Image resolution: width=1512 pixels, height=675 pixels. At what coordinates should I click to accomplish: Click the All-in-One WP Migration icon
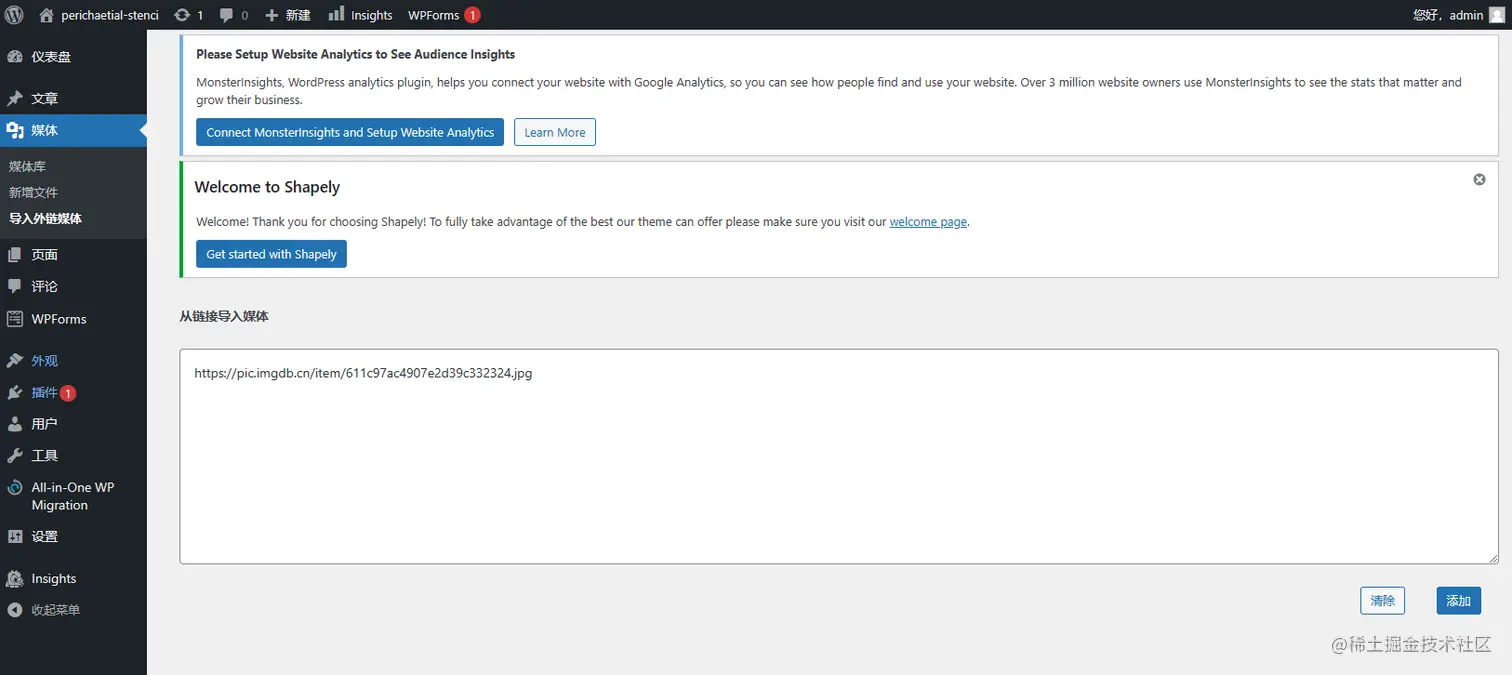15,488
